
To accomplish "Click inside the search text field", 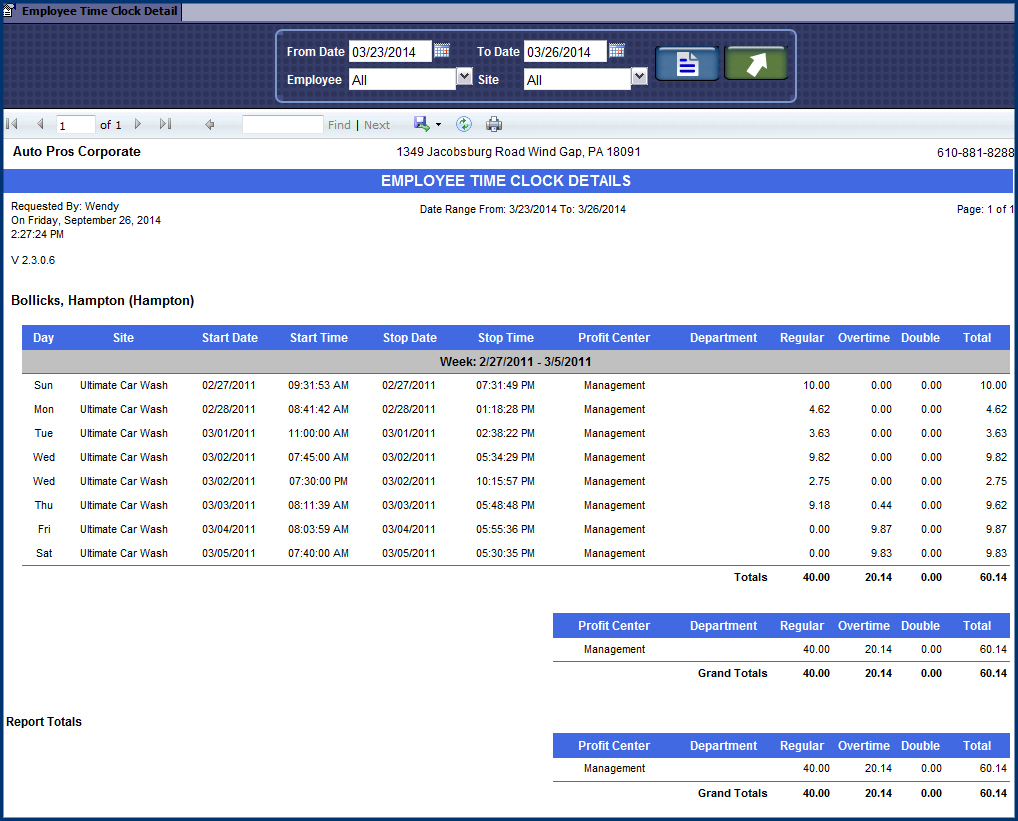I will click(285, 123).
